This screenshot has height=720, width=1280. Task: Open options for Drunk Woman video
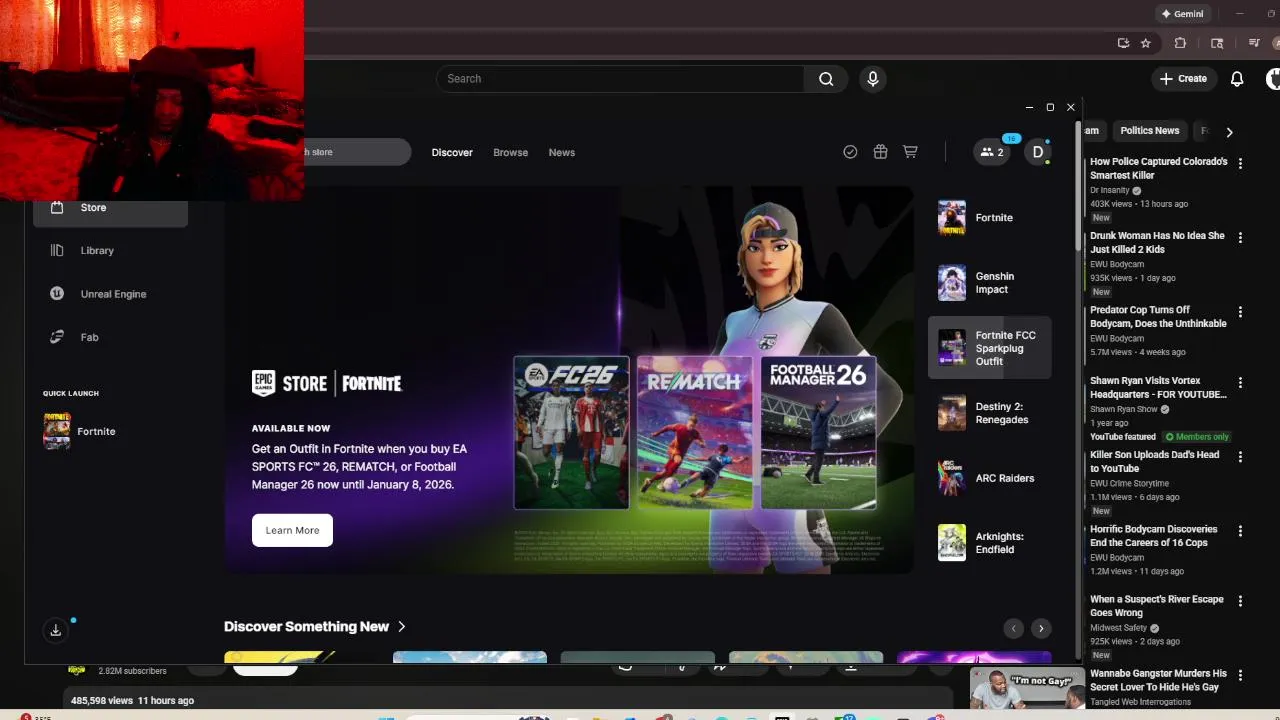(1240, 238)
